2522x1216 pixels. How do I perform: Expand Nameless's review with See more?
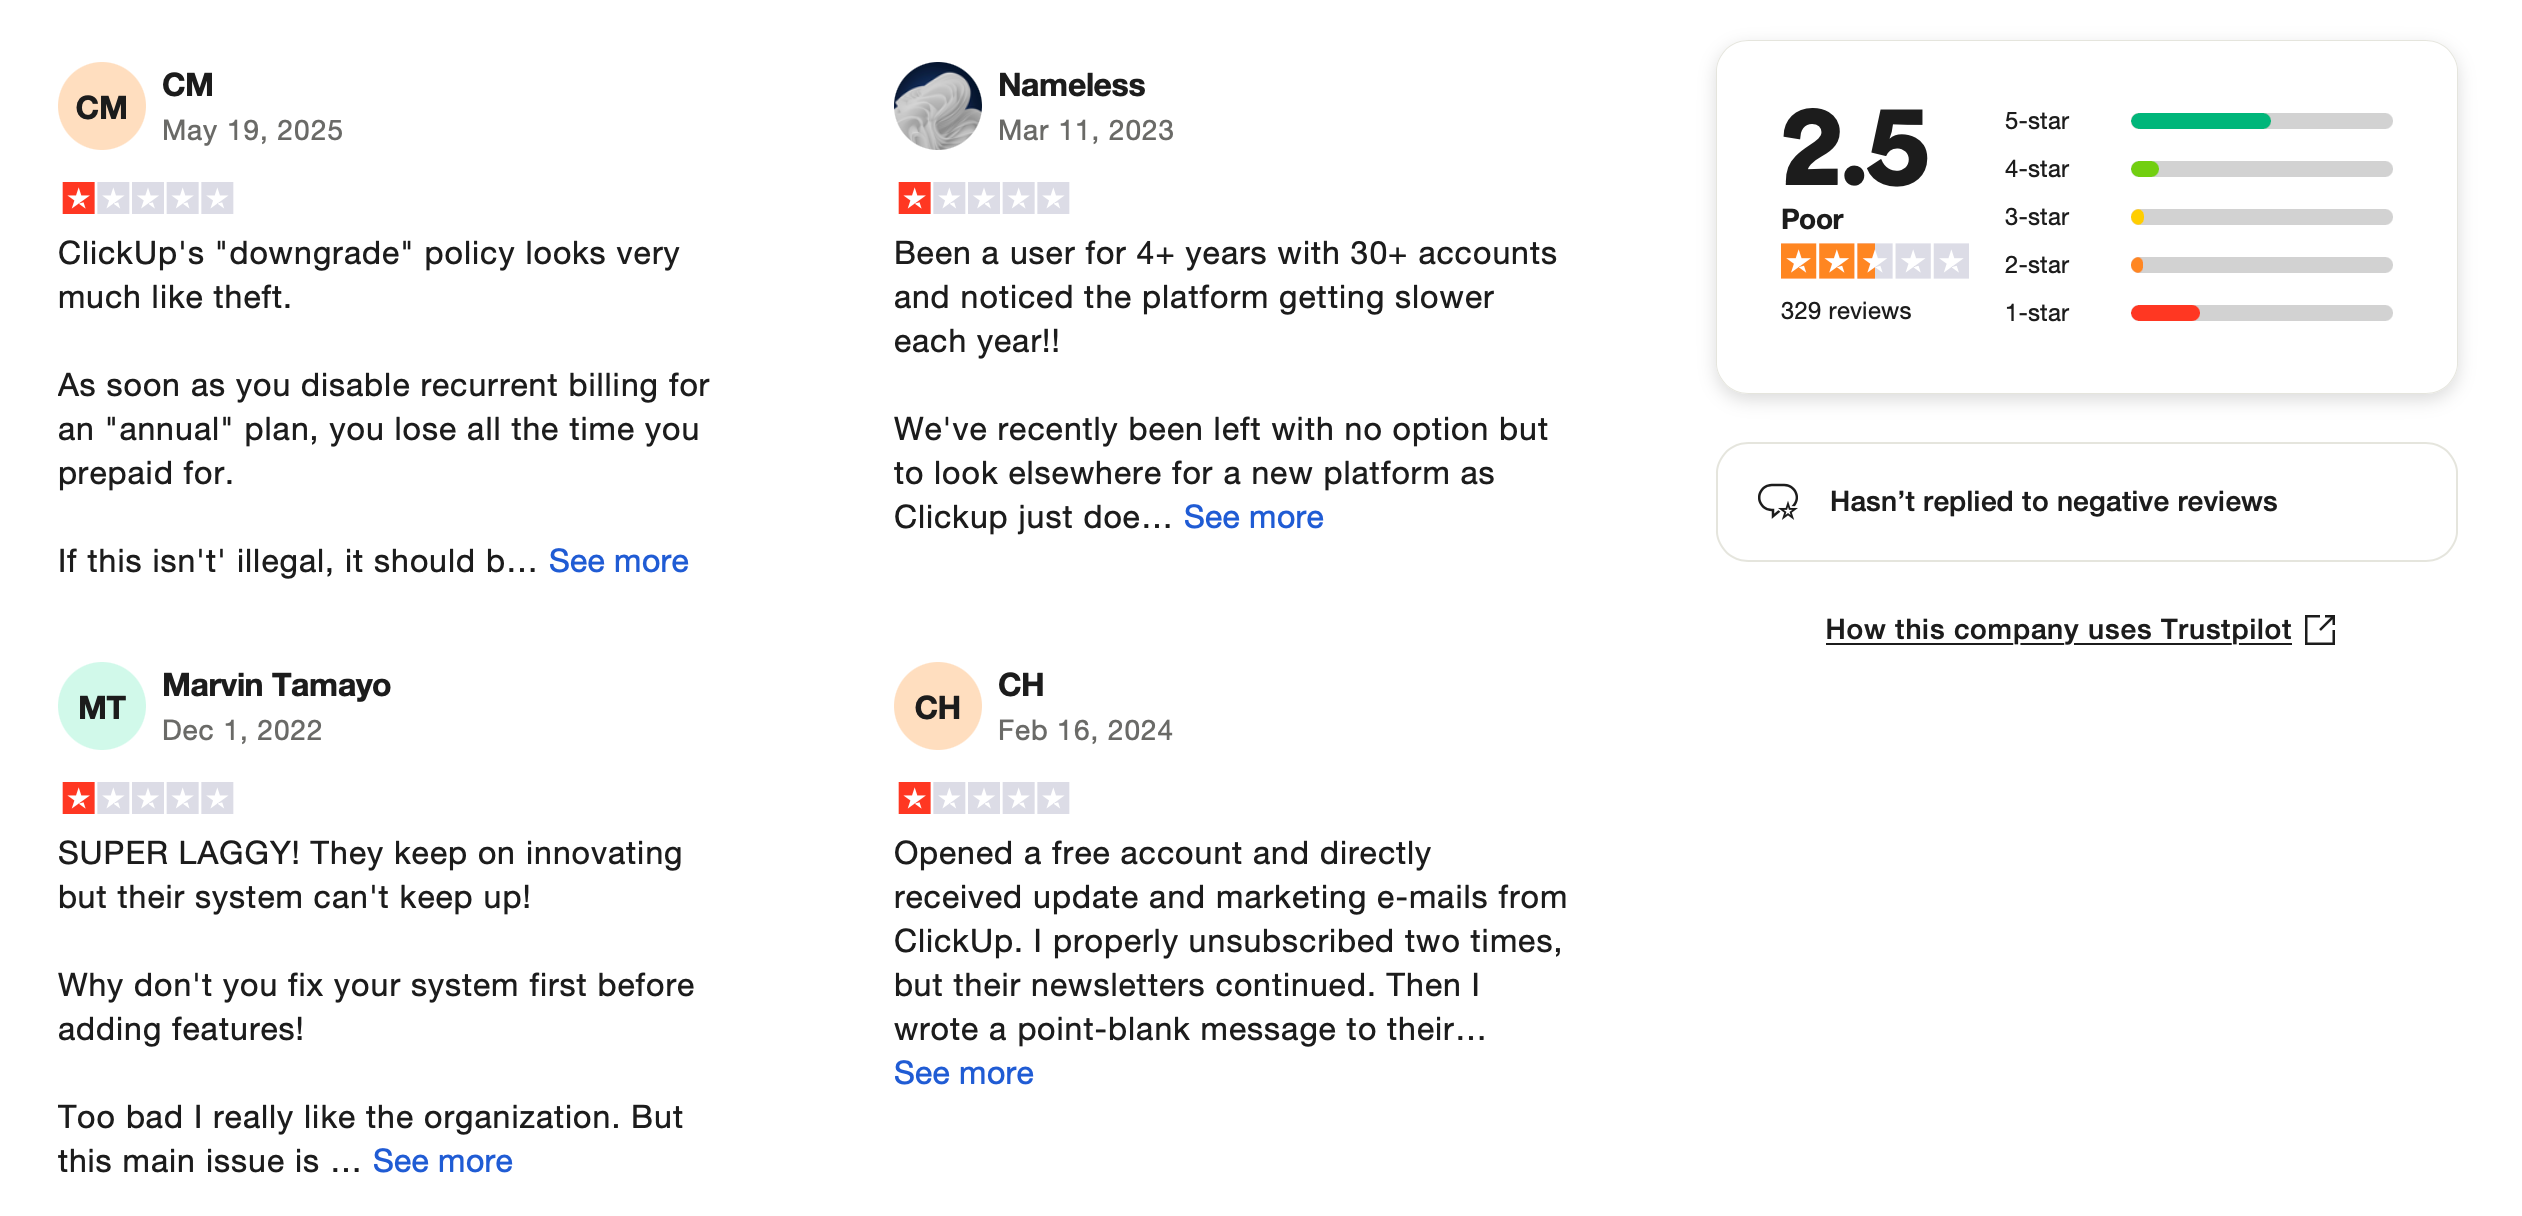pos(1253,517)
